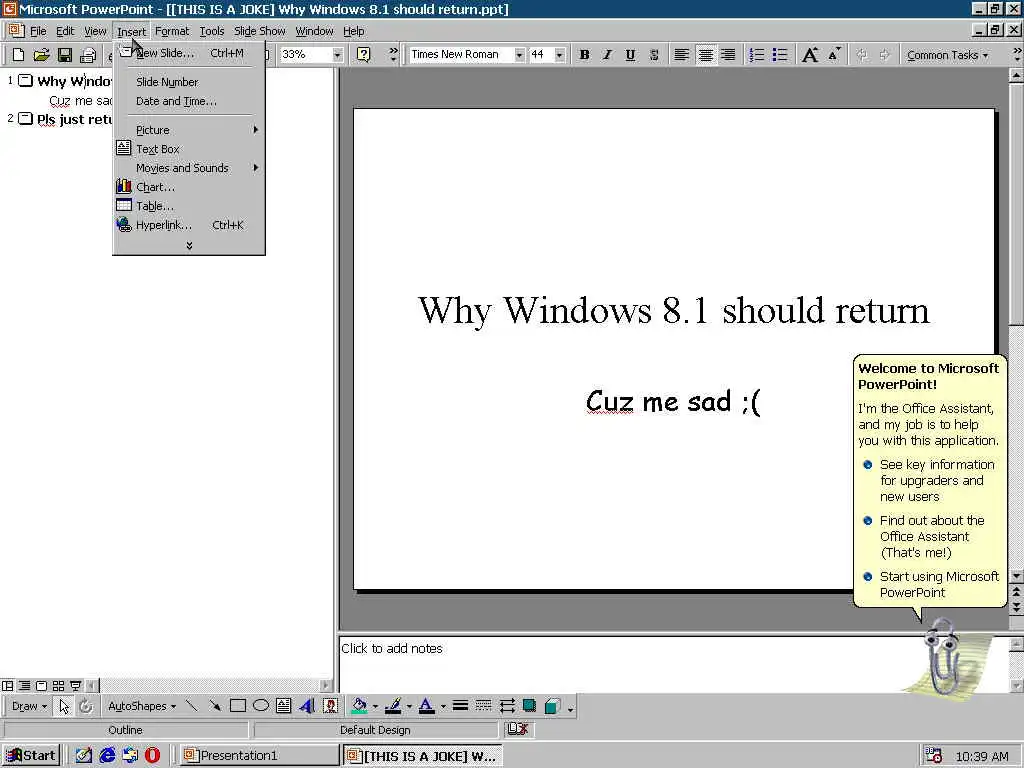Select the Line drawing tool
The width and height of the screenshot is (1024, 768).
191,706
